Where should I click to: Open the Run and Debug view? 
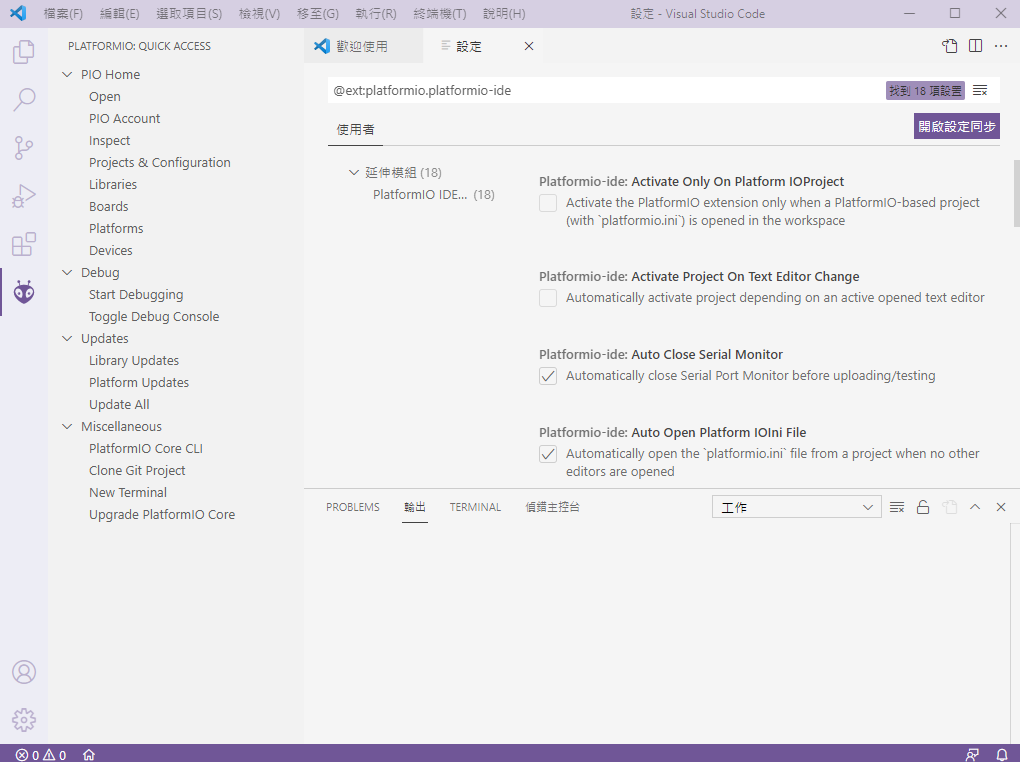pos(23,196)
